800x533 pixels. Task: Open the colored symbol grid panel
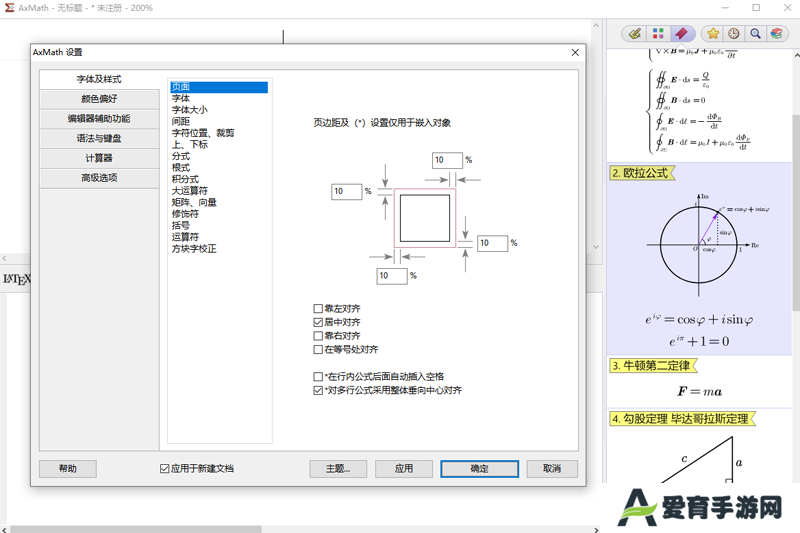pos(658,34)
